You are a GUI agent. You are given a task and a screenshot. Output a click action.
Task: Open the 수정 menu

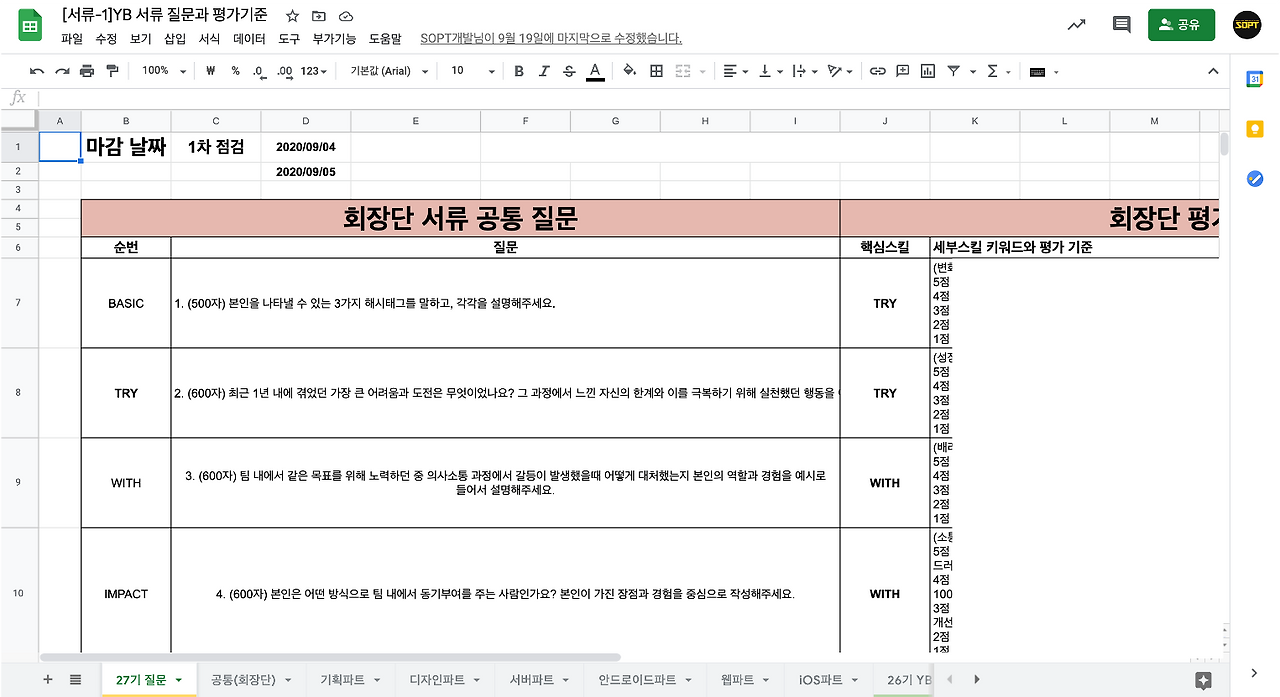[x=106, y=39]
